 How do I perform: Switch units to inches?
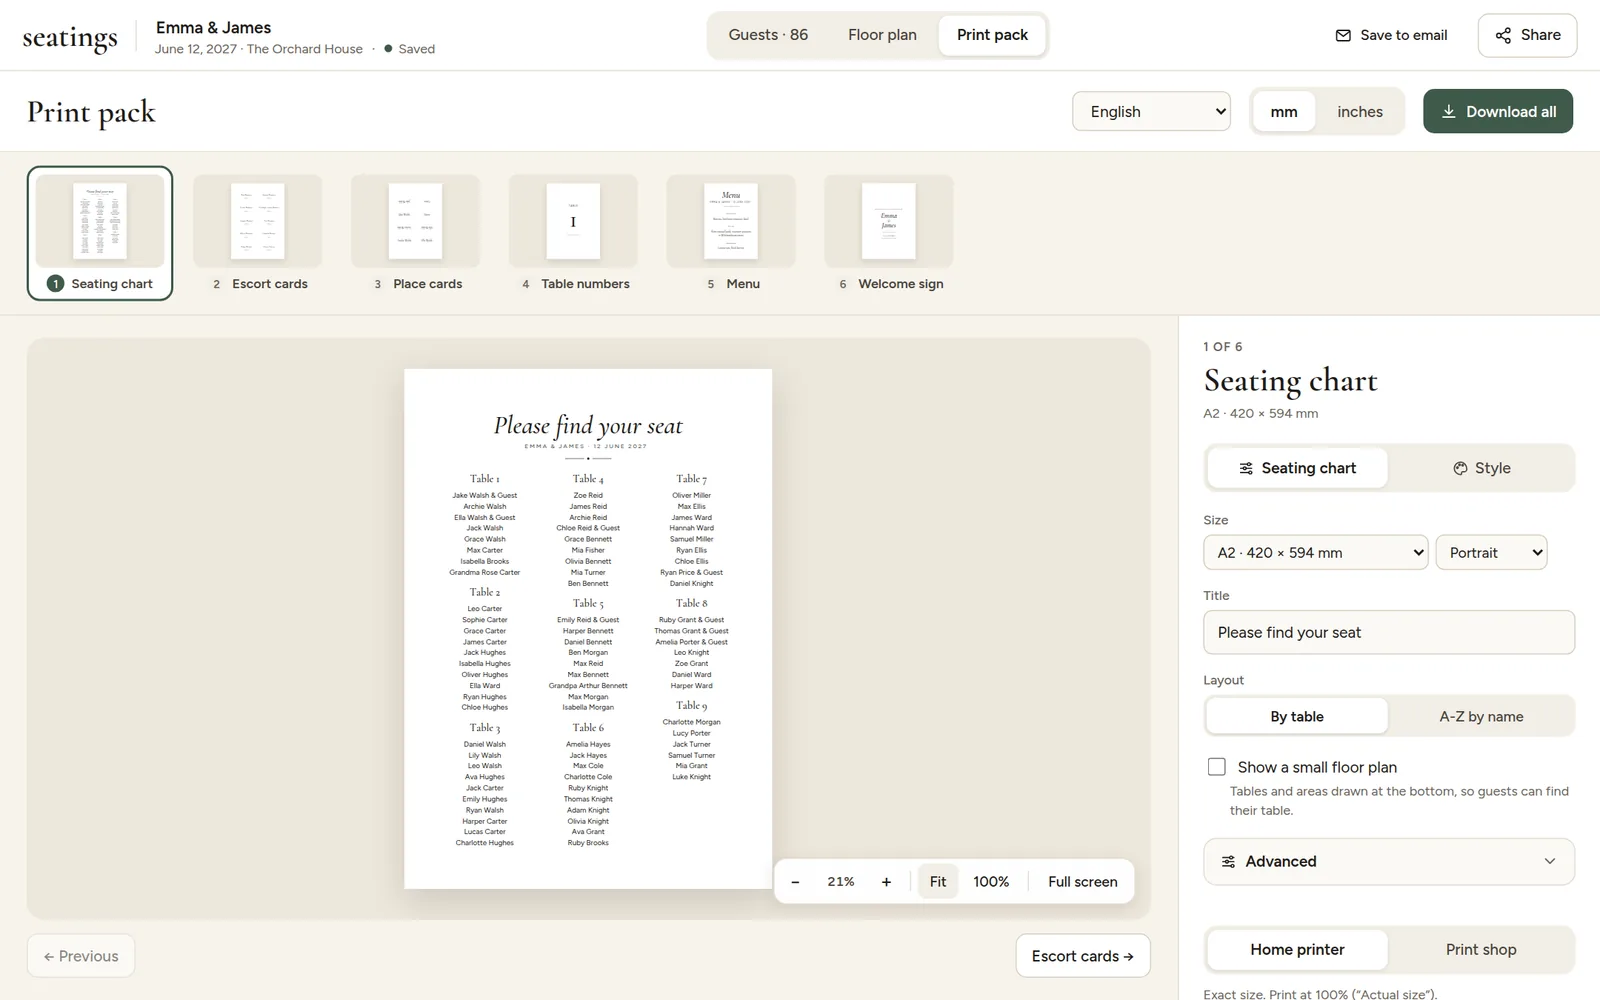tap(1360, 112)
